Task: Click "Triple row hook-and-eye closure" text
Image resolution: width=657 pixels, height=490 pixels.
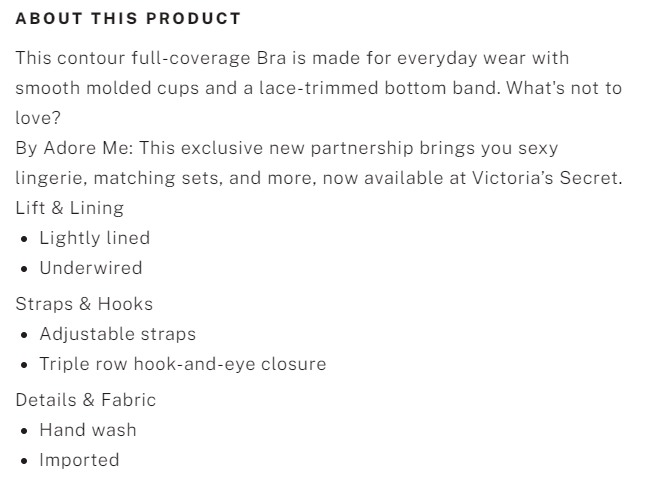Action: (182, 364)
